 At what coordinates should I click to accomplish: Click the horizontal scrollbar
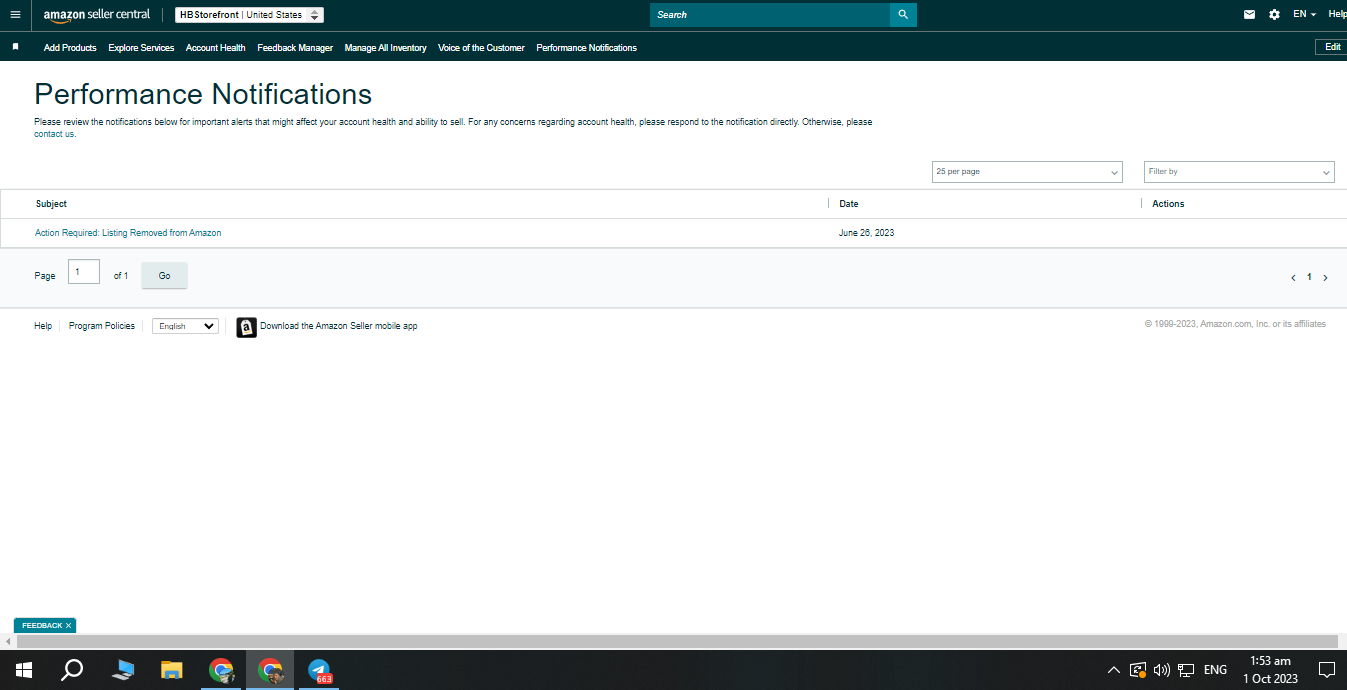click(x=677, y=641)
